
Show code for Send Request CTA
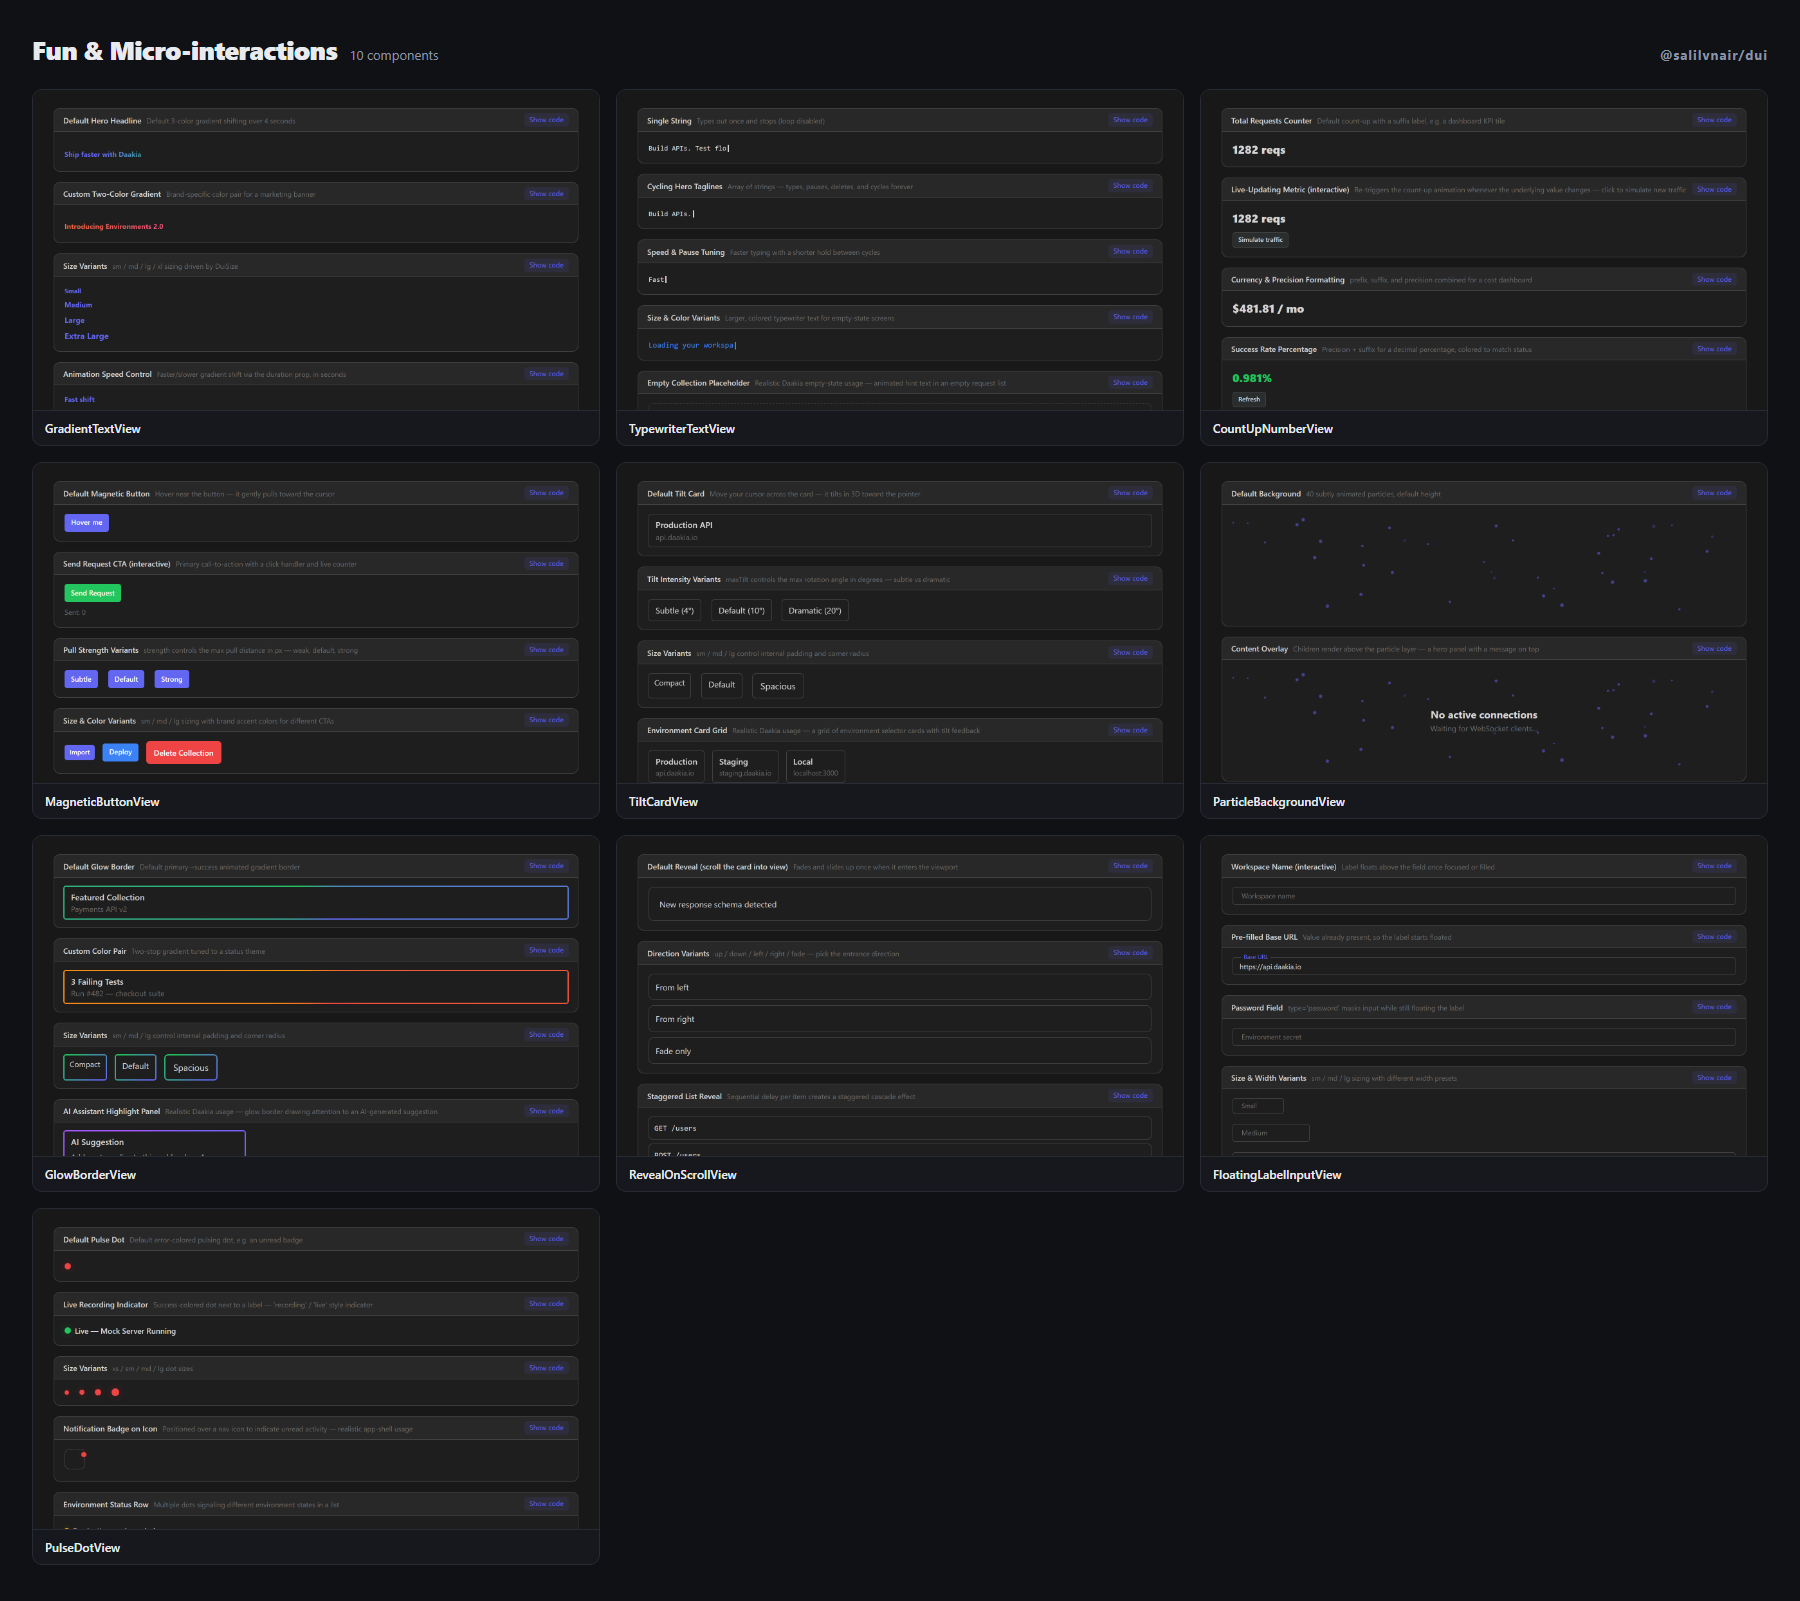tap(546, 564)
